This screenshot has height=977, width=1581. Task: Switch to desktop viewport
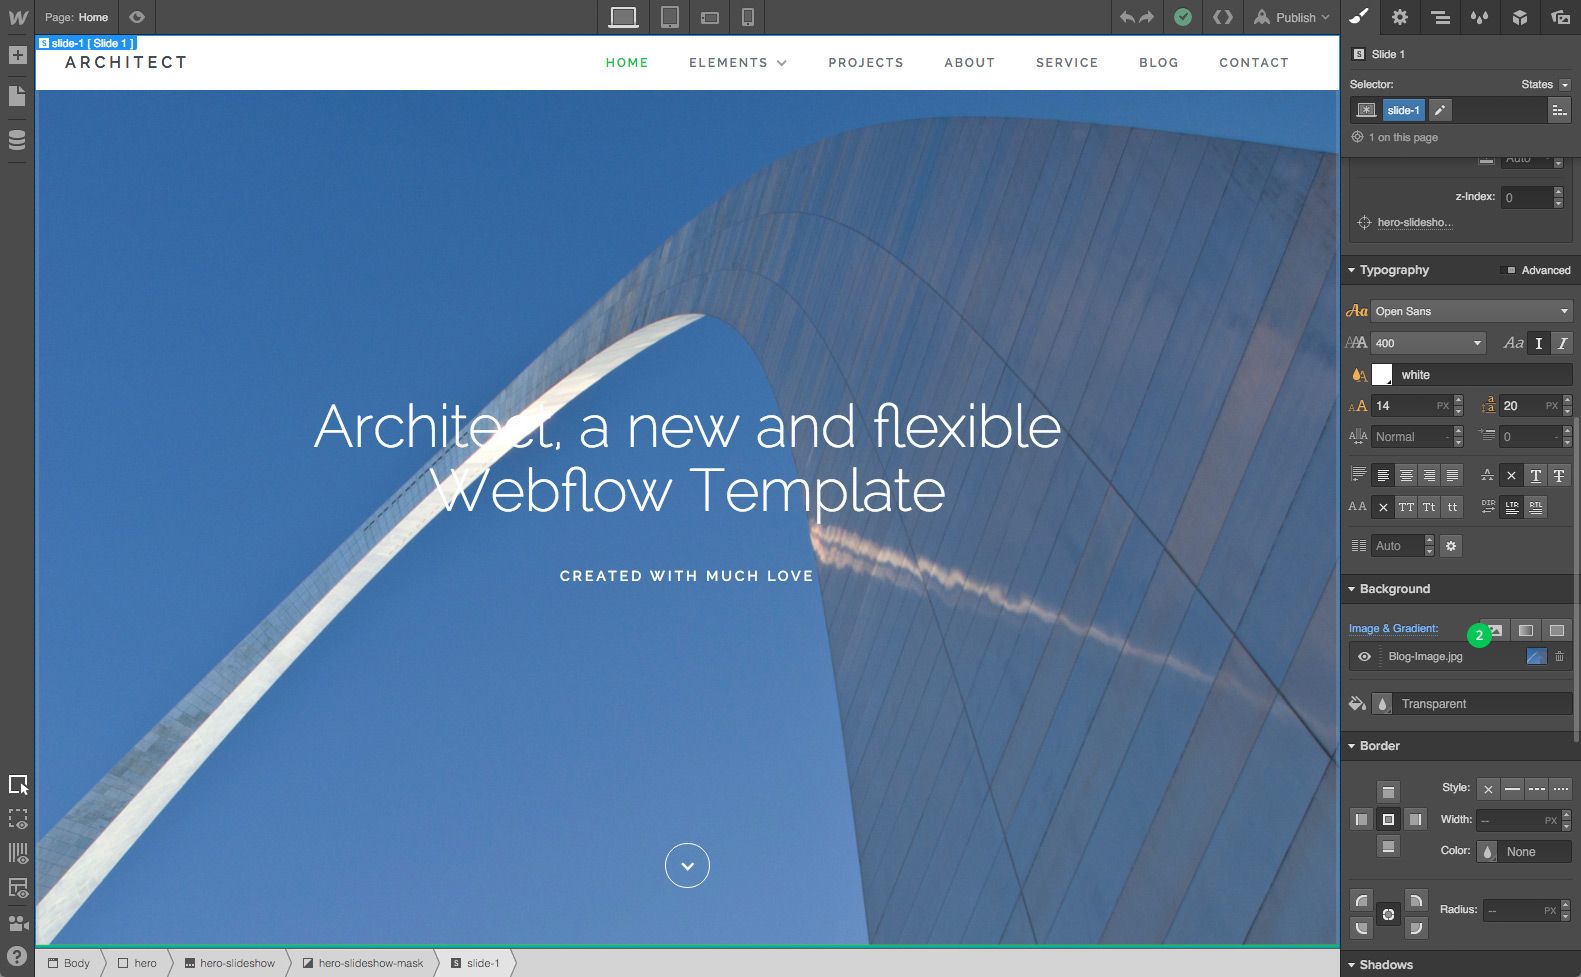pyautogui.click(x=623, y=17)
